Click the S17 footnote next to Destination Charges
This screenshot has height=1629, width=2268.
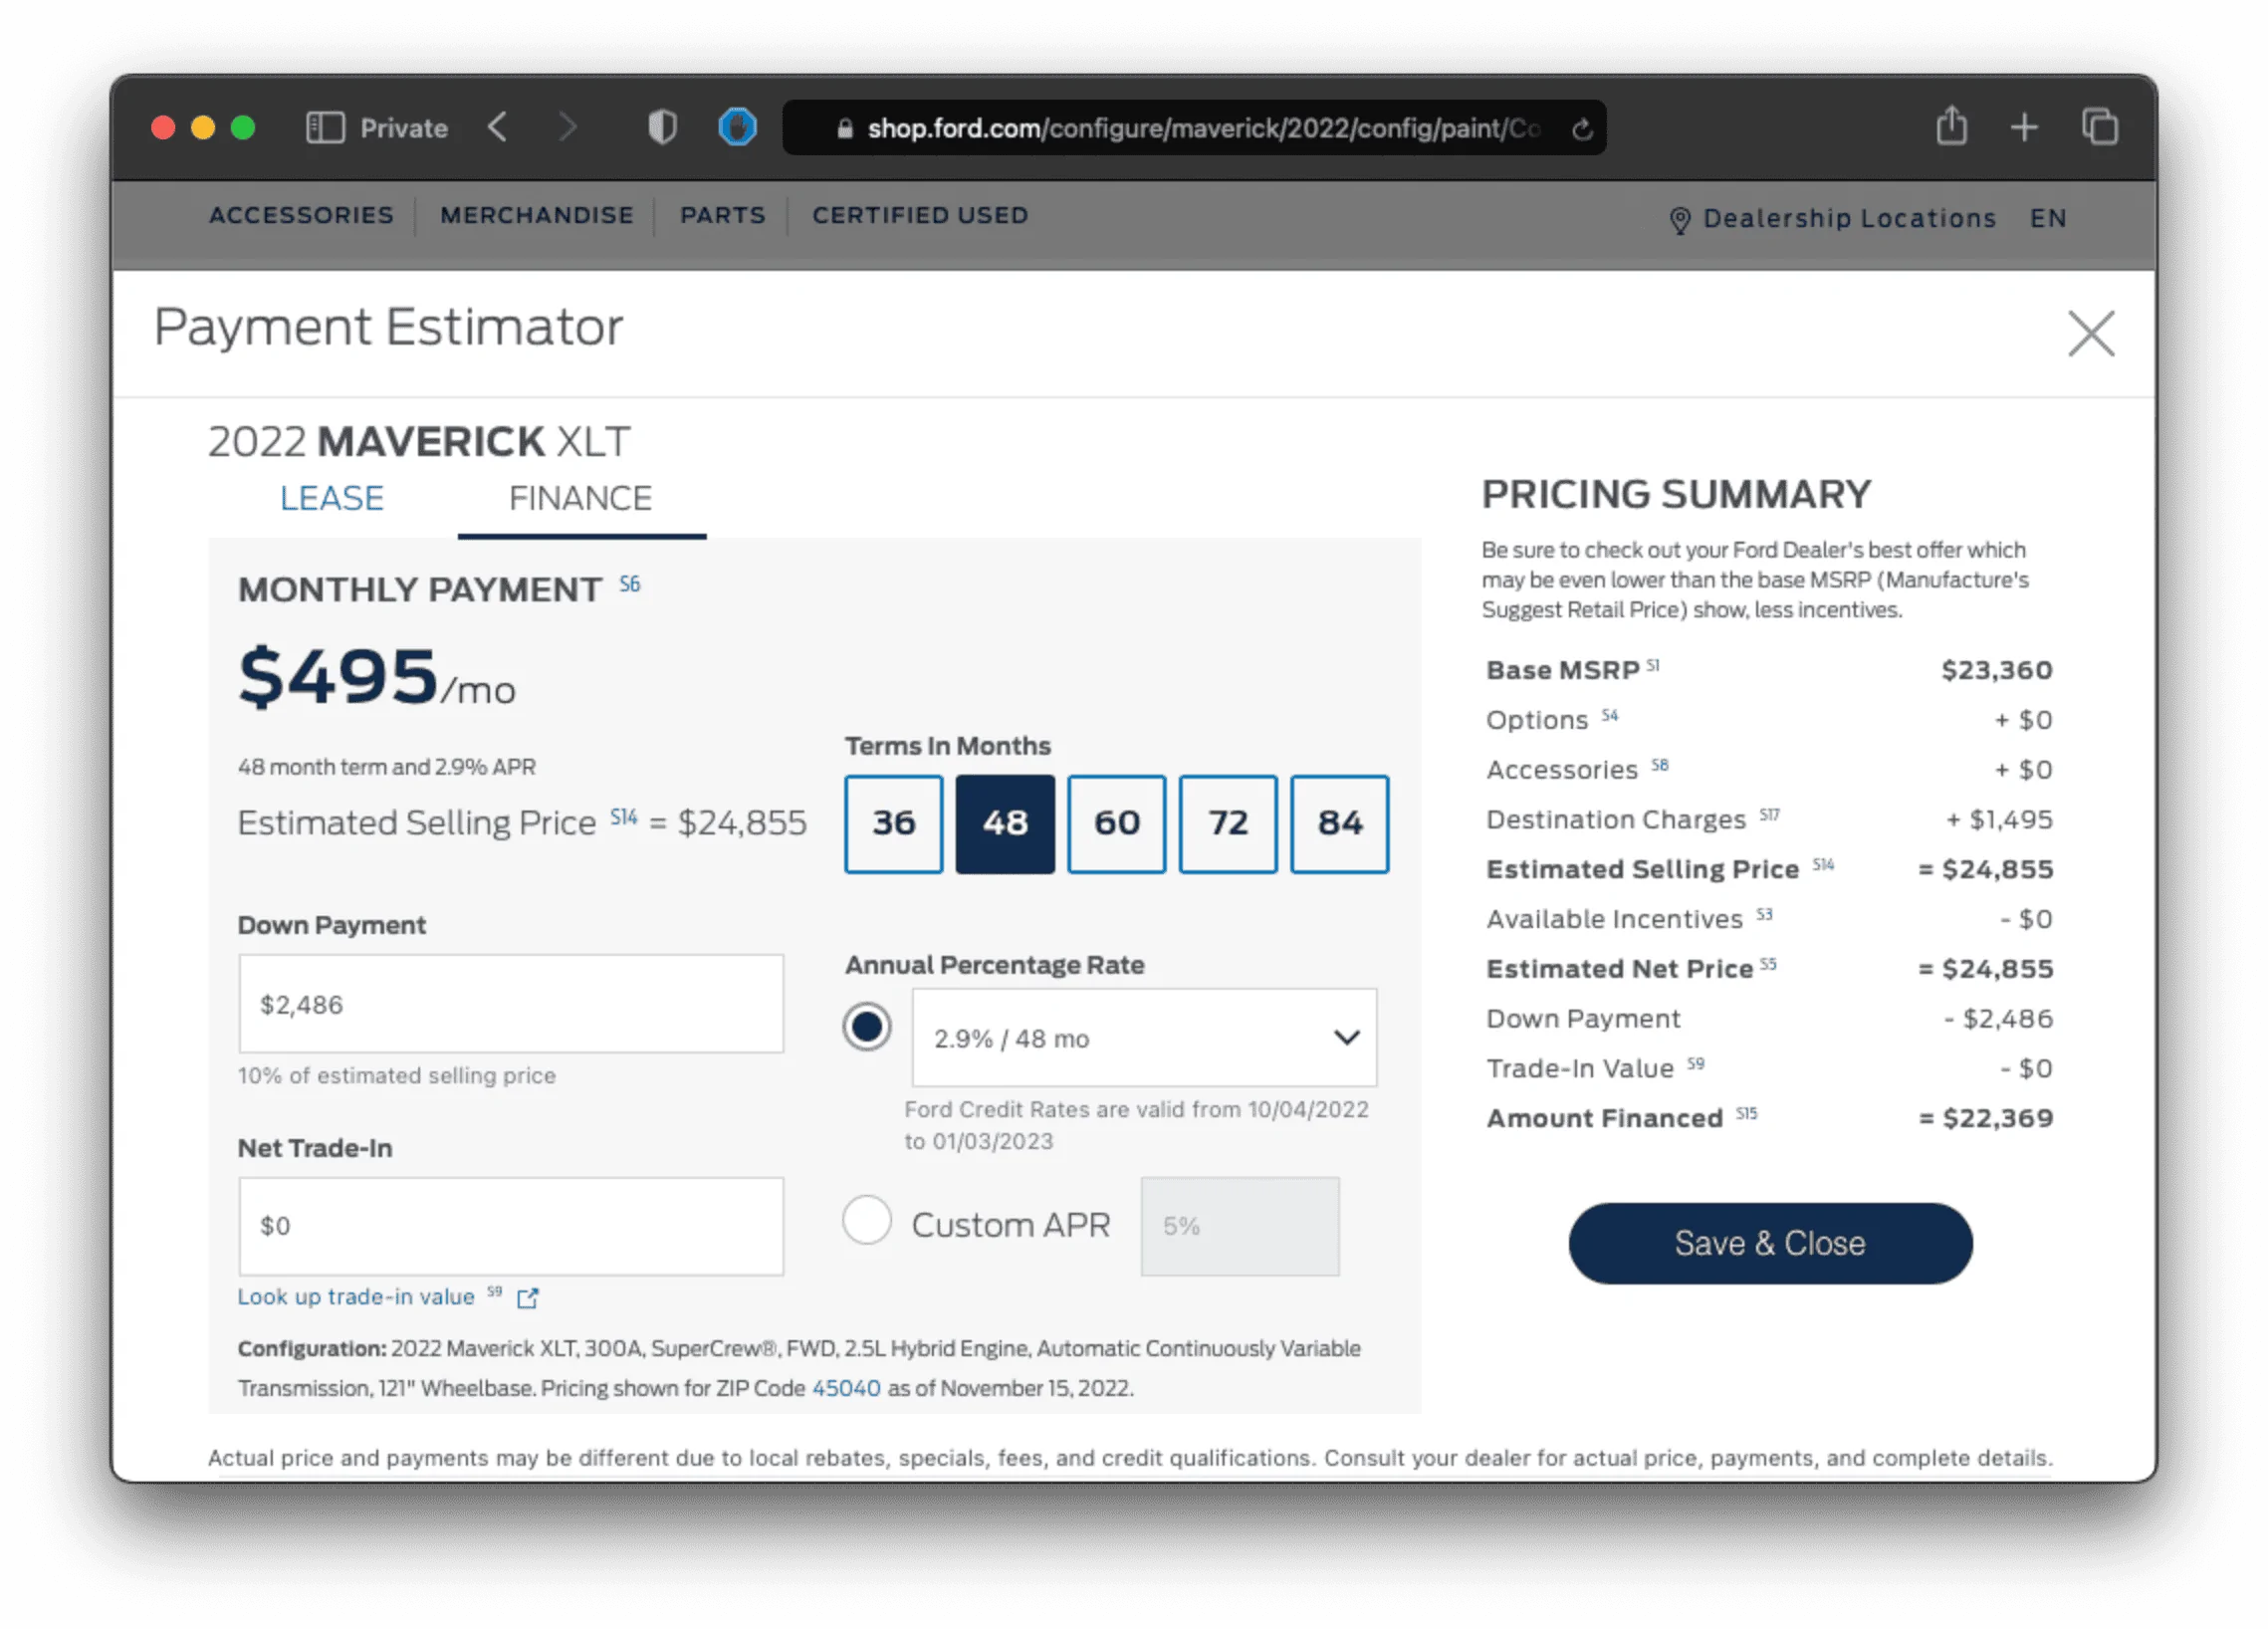1769,814
